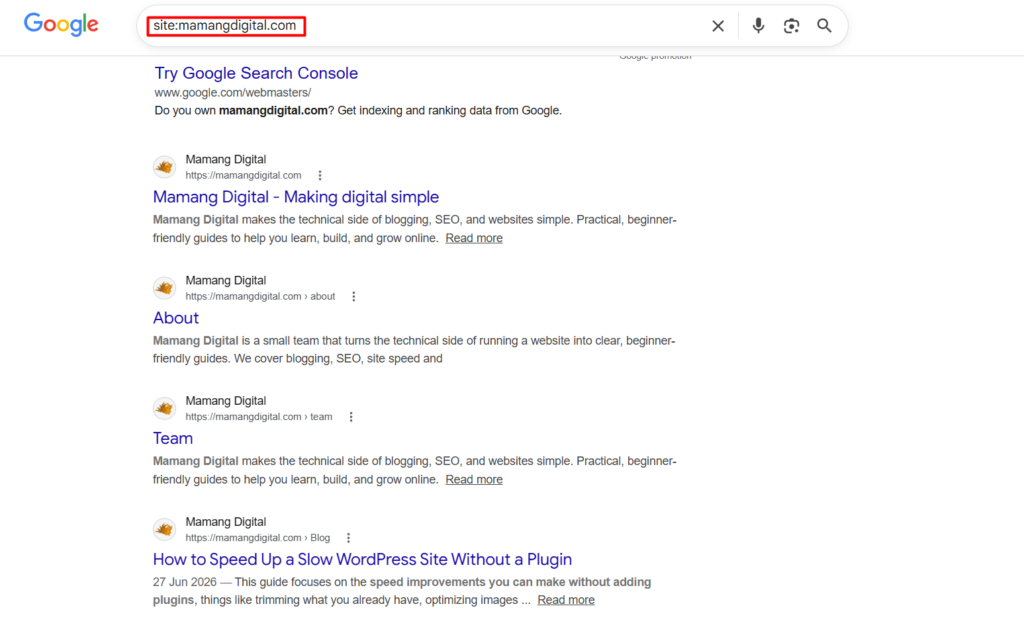The image size is (1024, 635).
Task: Click www.google.com/webmasters/ URL text
Action: click(x=232, y=93)
